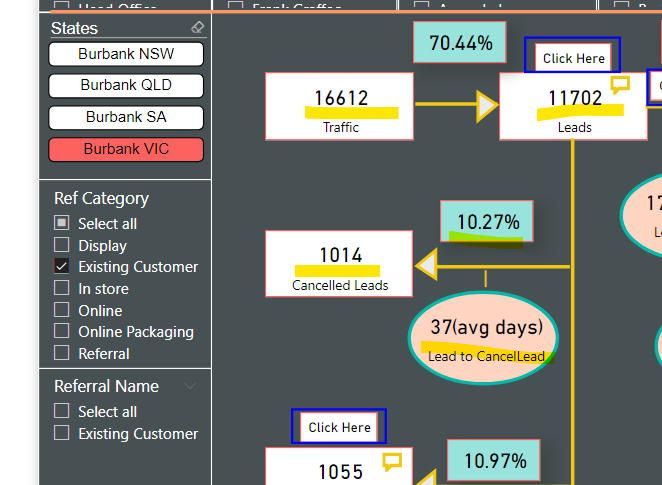Image resolution: width=662 pixels, height=485 pixels.
Task: Click Here button above 1055 card
Action: click(339, 427)
